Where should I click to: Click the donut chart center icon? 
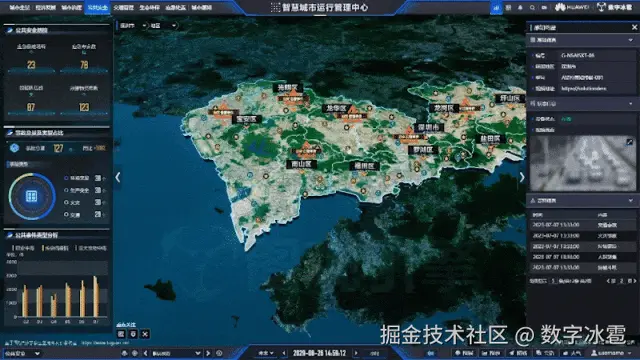(32, 196)
